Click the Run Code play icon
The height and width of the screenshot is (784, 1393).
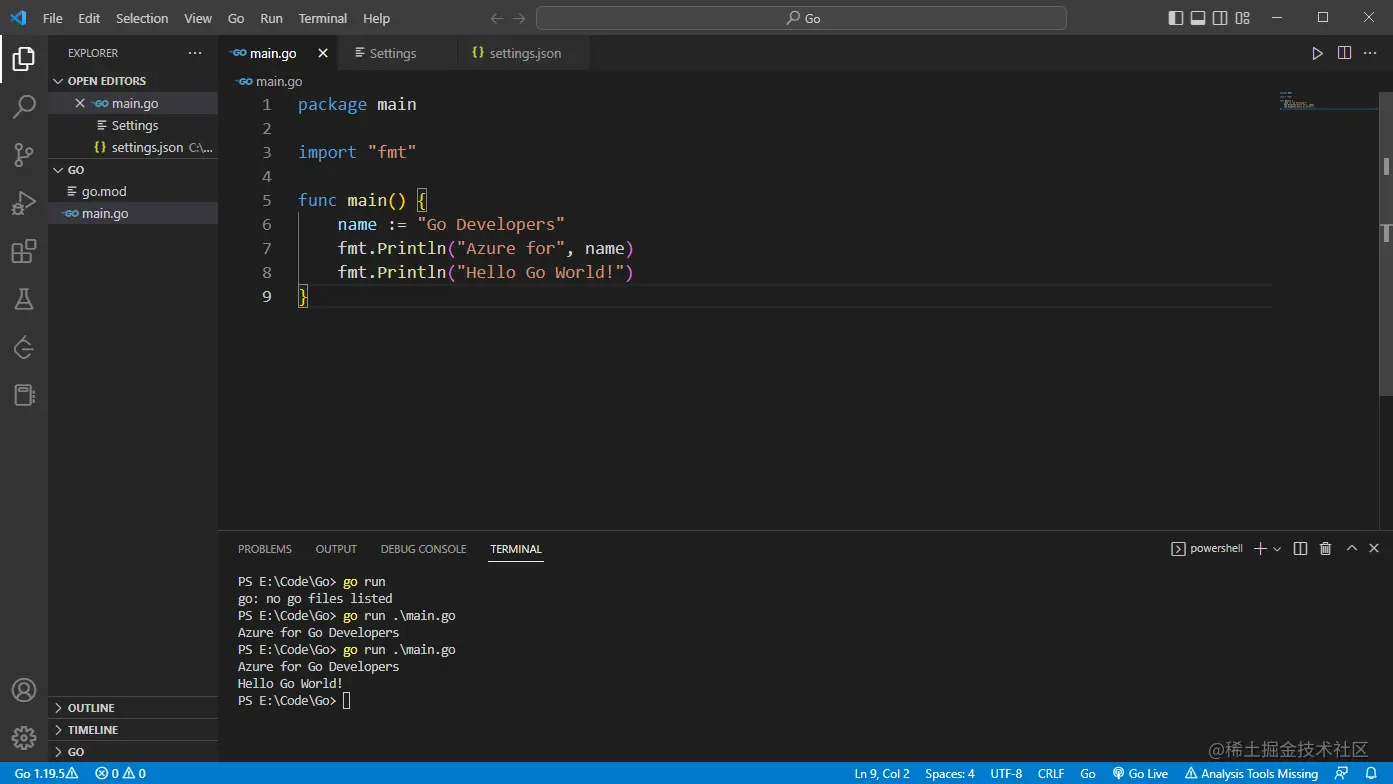[1317, 53]
